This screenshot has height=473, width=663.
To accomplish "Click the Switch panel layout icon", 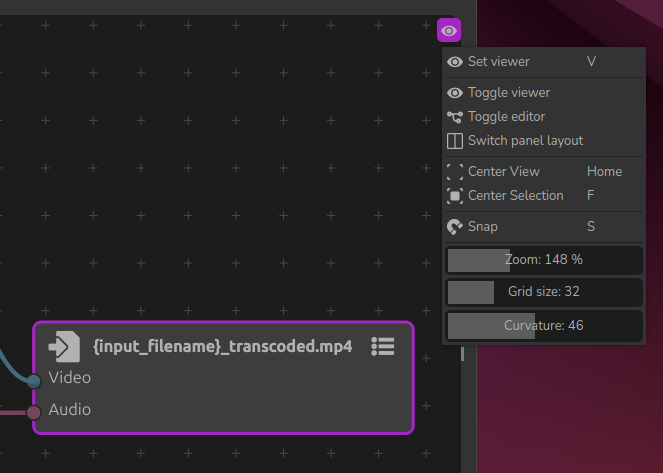I will [x=455, y=141].
